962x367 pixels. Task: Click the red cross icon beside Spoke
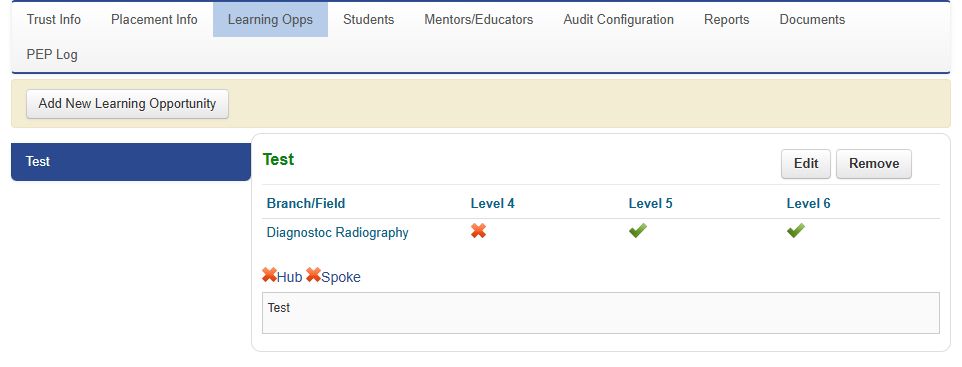pyautogui.click(x=314, y=275)
